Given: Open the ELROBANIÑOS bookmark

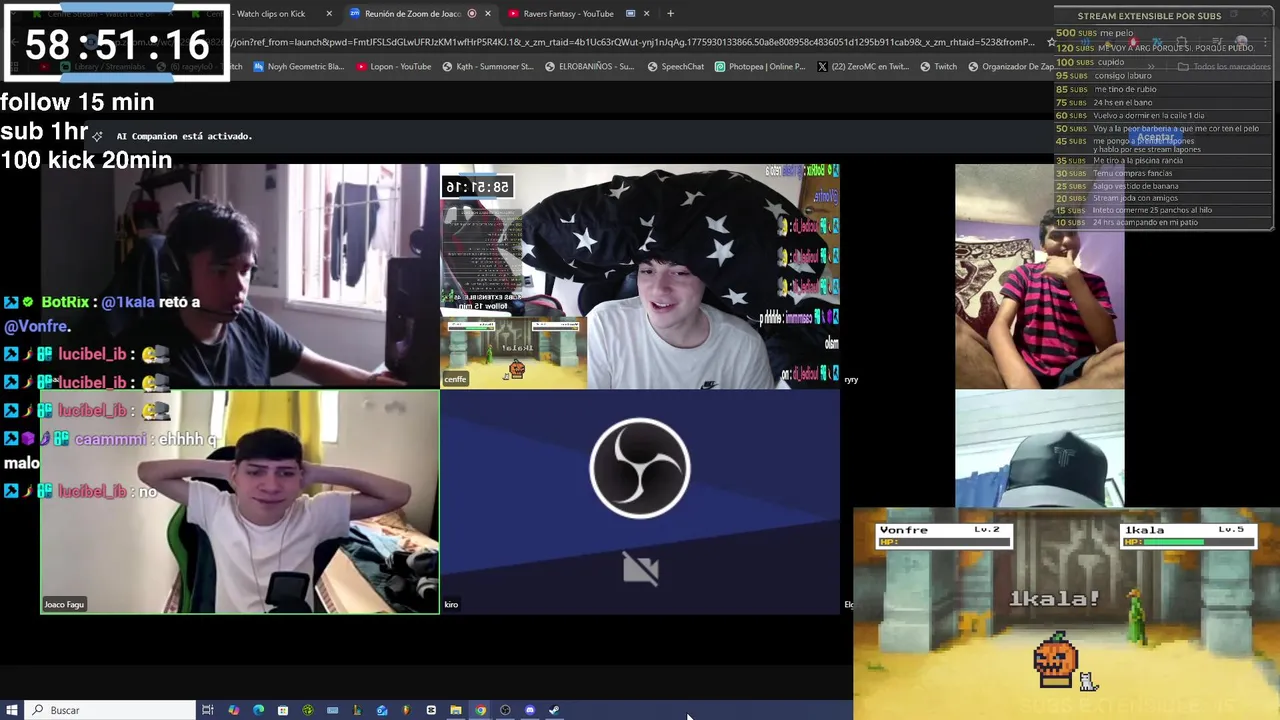Looking at the screenshot, I should (589, 67).
